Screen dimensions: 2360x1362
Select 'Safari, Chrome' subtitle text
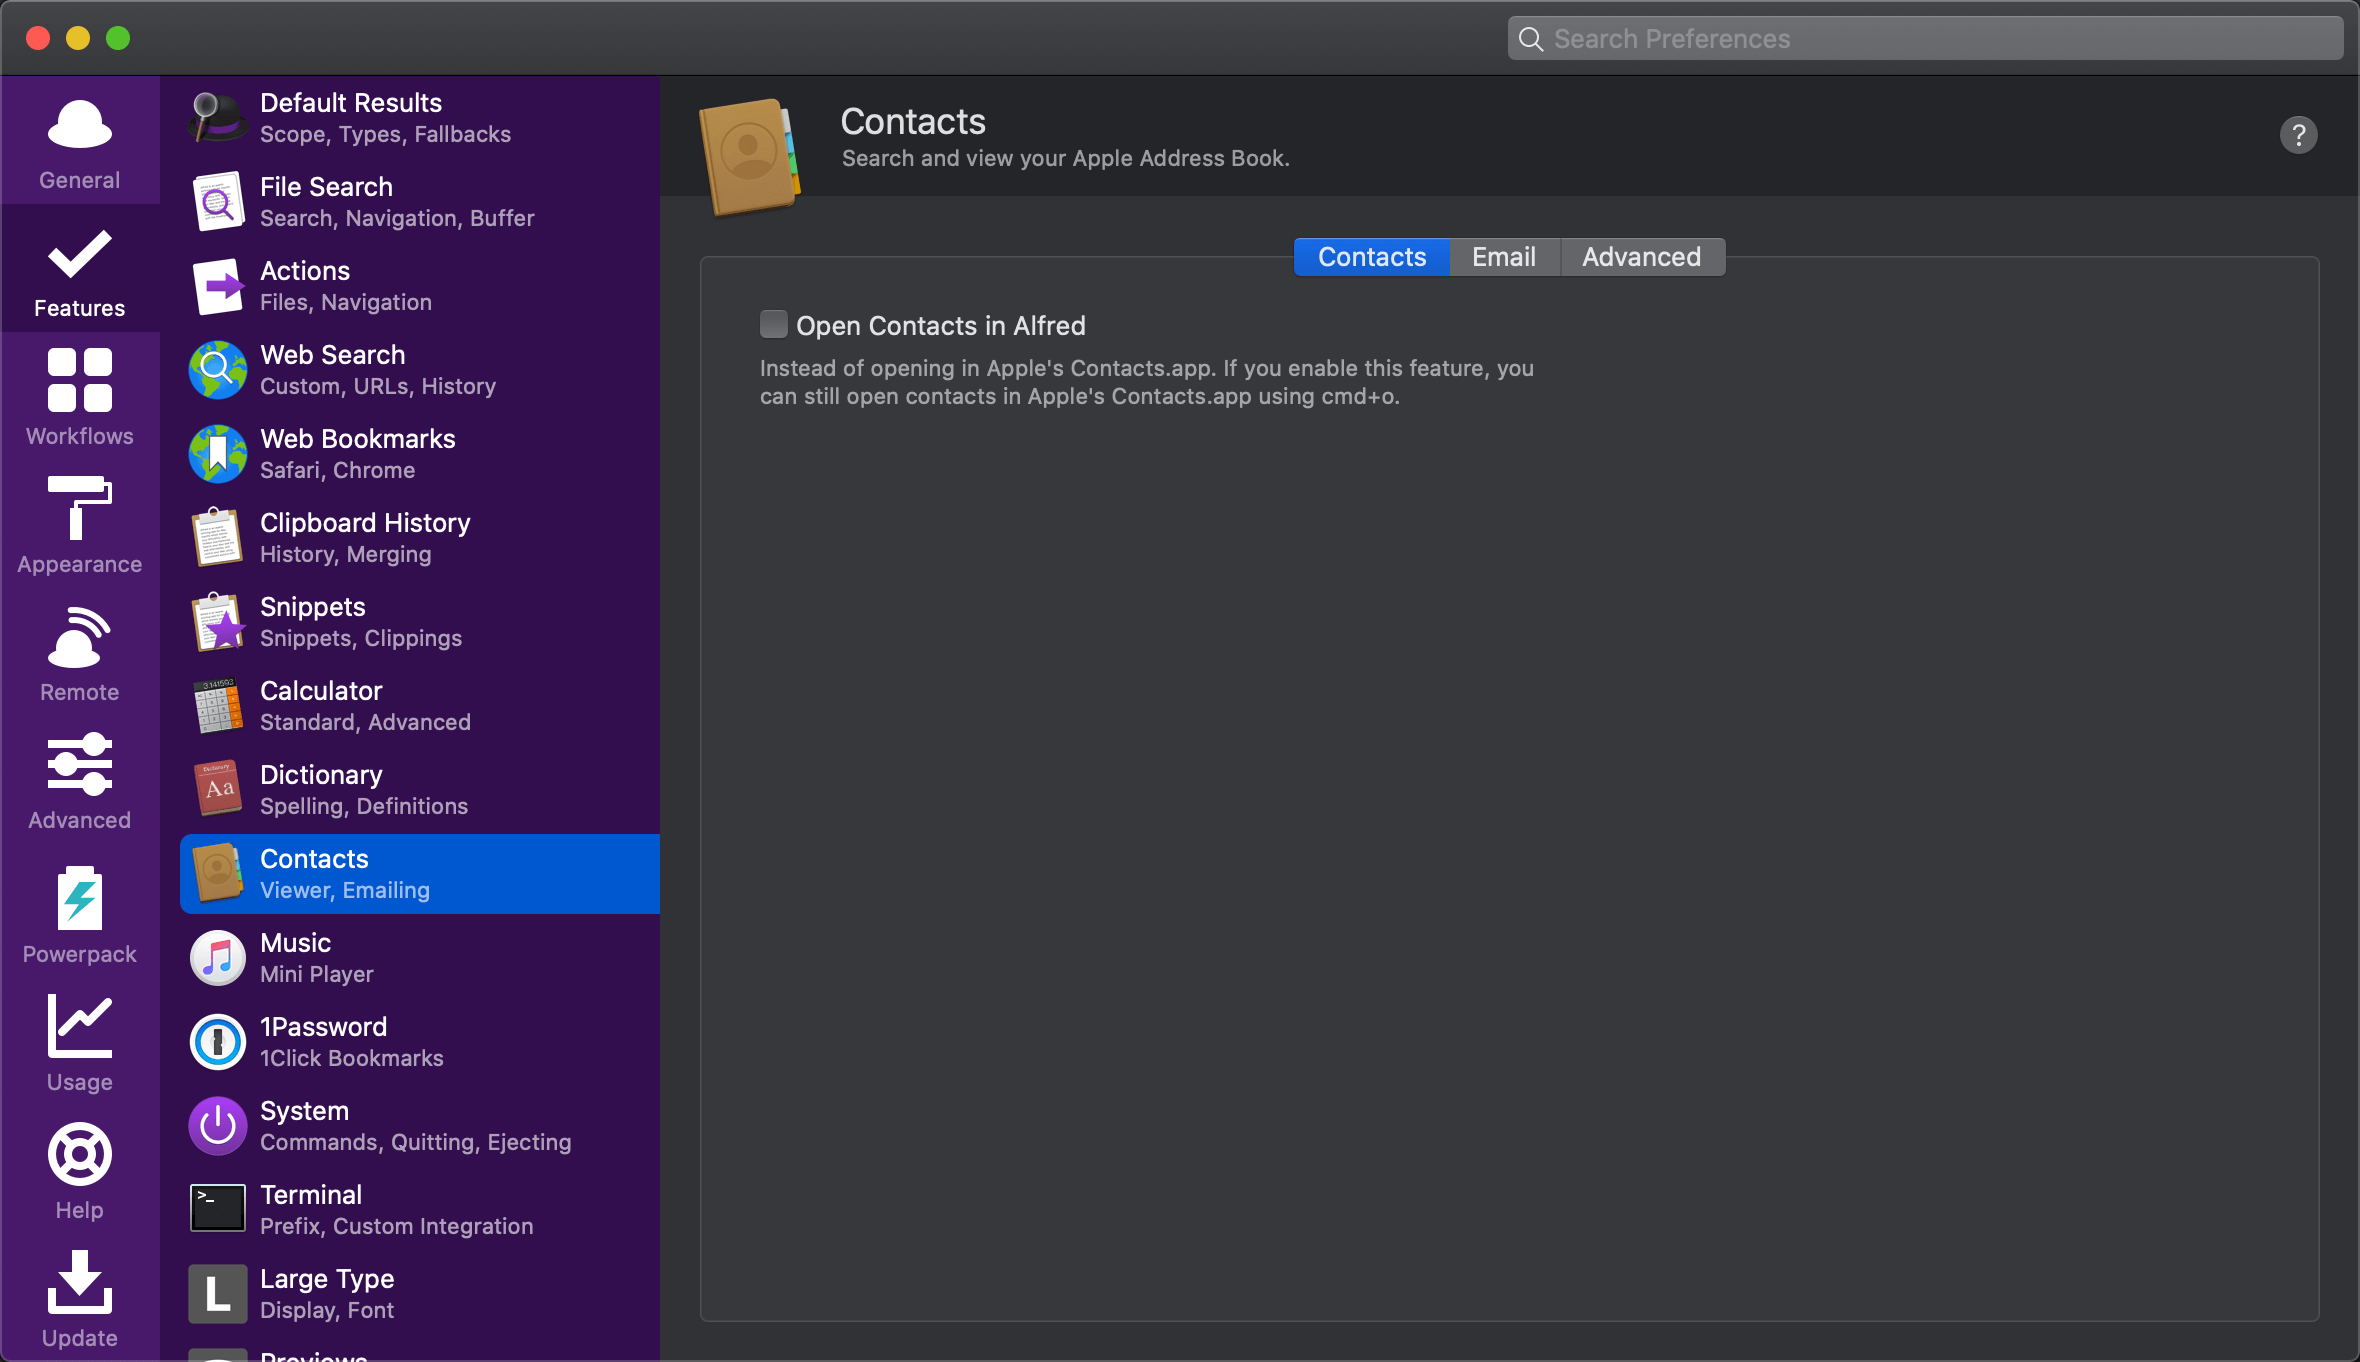click(x=337, y=470)
